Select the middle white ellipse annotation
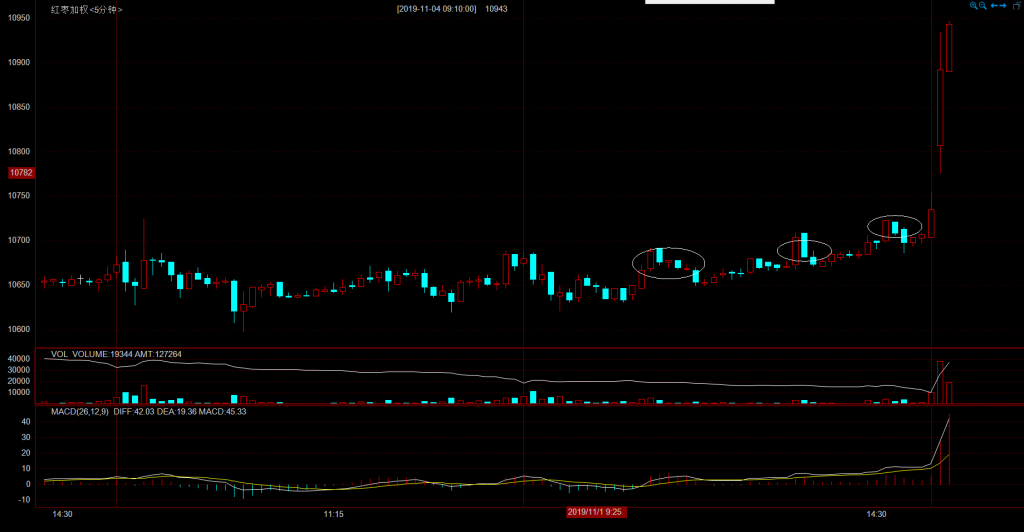This screenshot has height=532, width=1024. point(804,251)
